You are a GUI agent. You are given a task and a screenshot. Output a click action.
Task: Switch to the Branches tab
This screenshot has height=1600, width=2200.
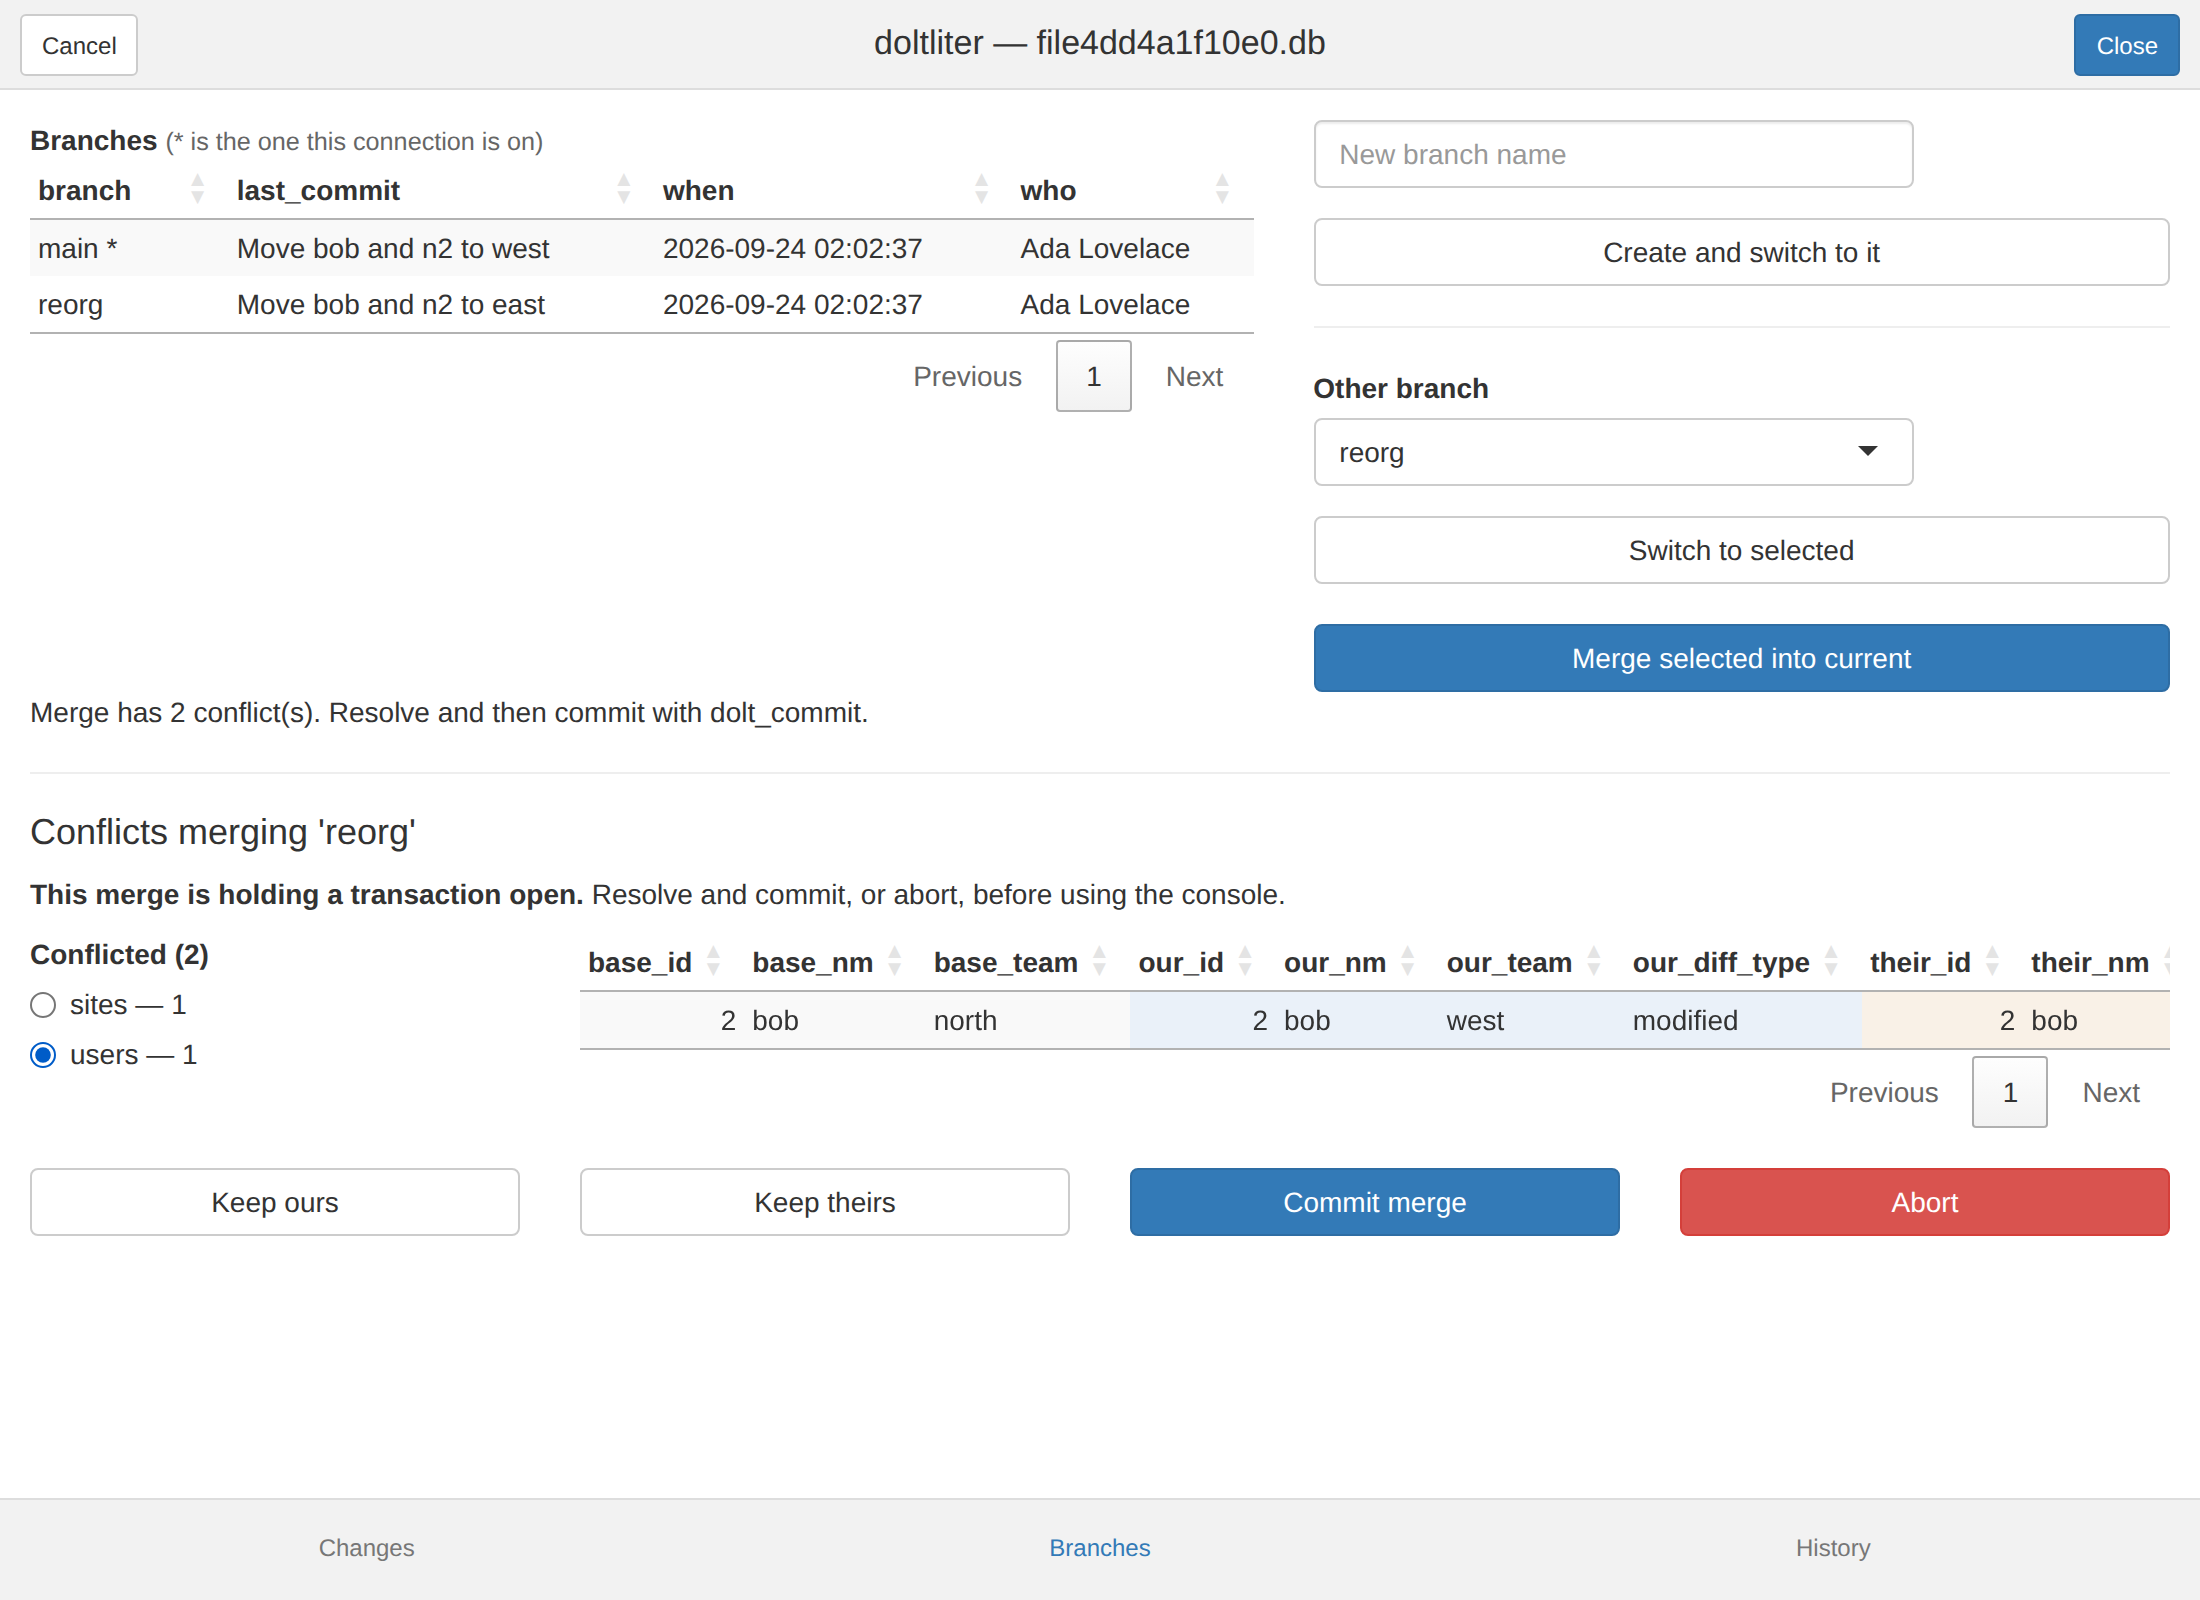(x=1099, y=1548)
